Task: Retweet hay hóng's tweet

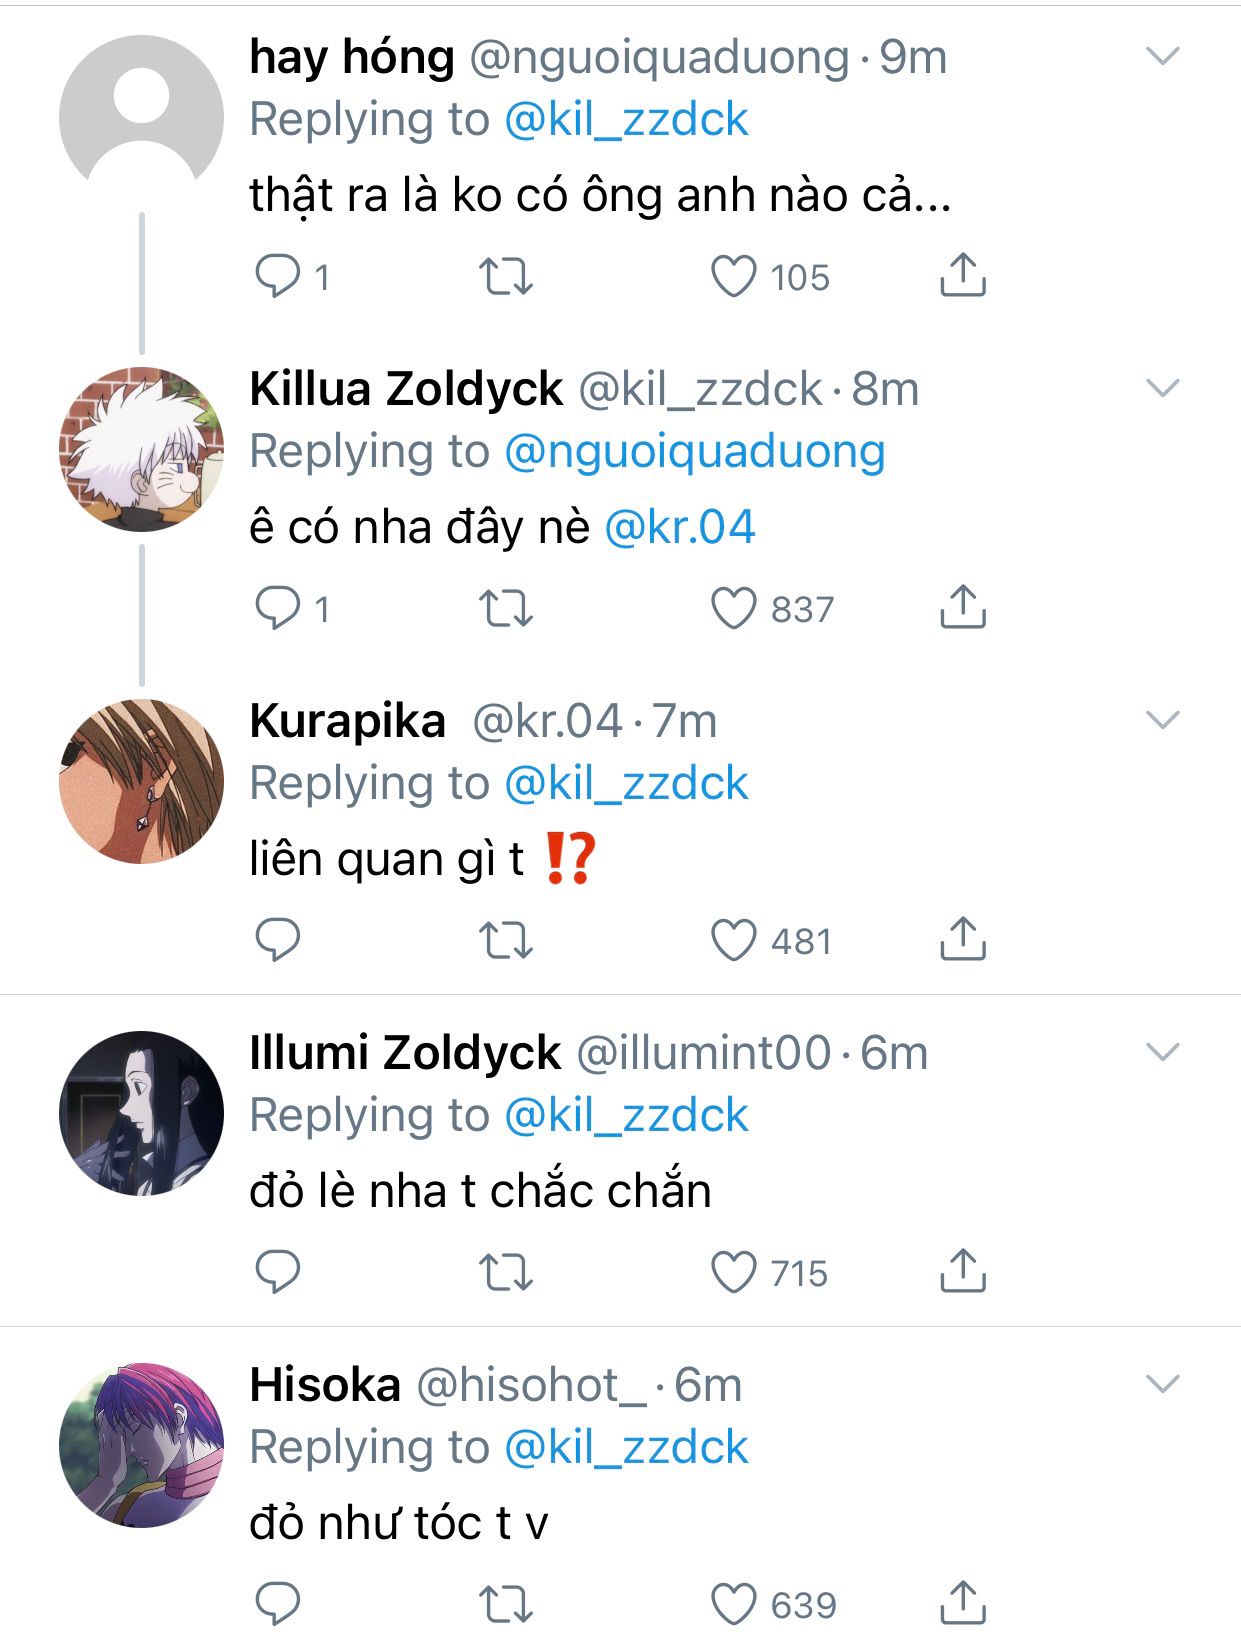Action: click(506, 277)
